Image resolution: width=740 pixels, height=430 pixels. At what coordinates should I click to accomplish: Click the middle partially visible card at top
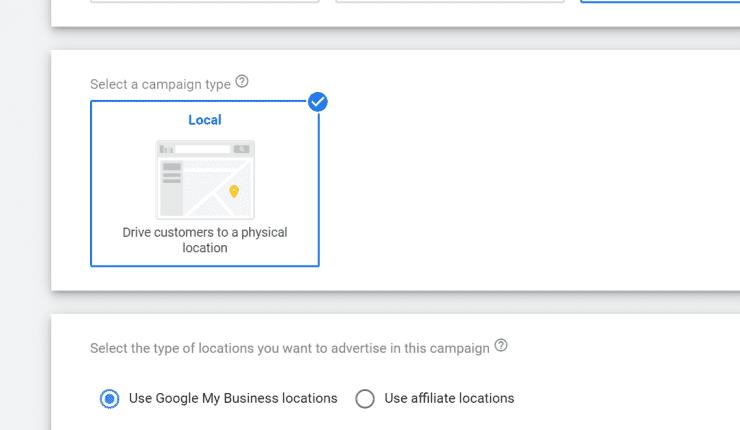click(x=450, y=1)
